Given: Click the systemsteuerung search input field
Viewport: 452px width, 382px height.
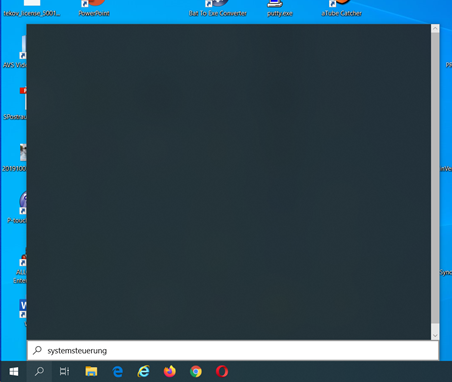Looking at the screenshot, I should pos(233,351).
